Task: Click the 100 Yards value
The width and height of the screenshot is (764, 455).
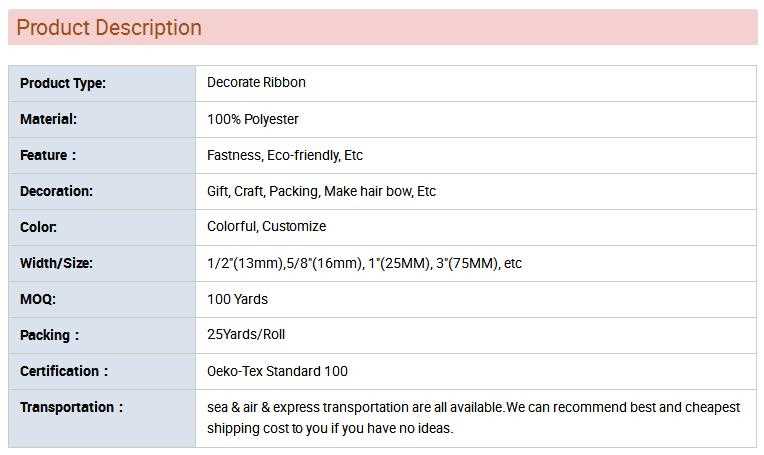Action: 237,299
